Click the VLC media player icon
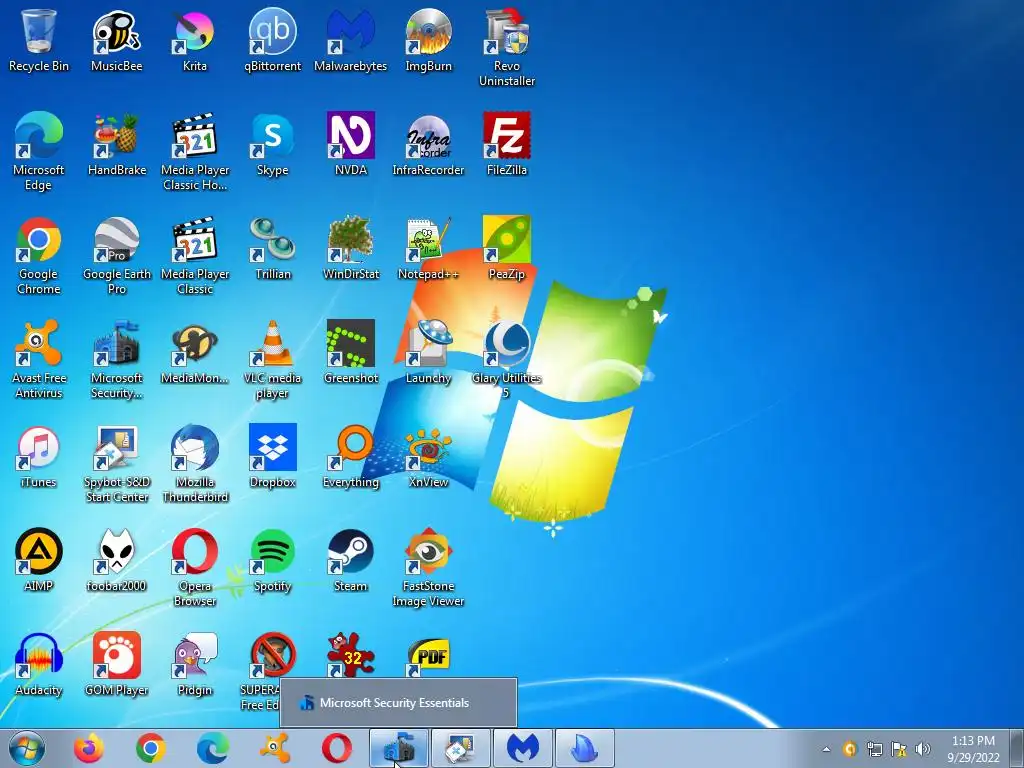This screenshot has height=768, width=1024. [x=272, y=360]
